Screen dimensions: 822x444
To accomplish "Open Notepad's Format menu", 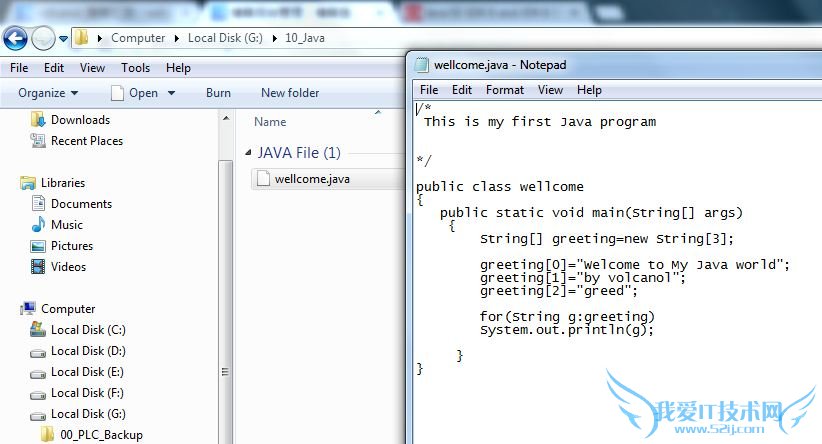I will tap(505, 90).
